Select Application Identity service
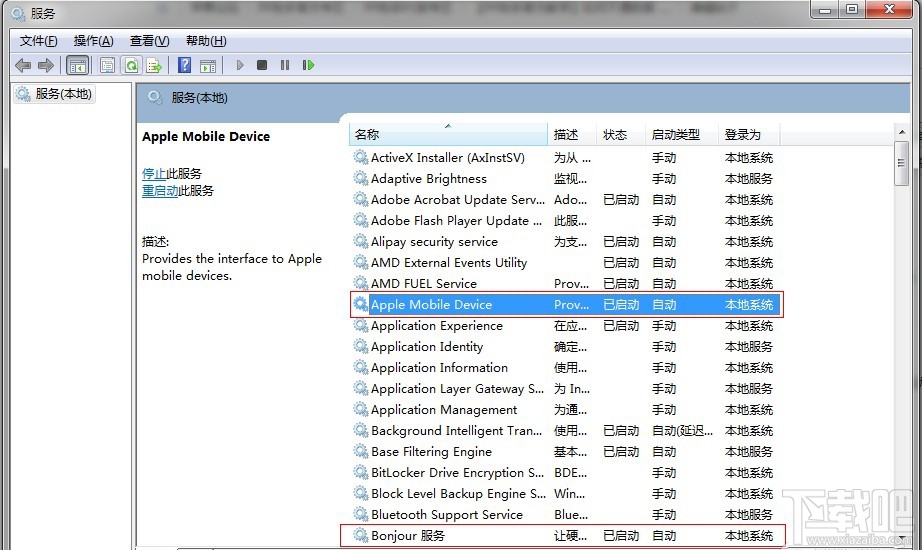Image resolution: width=922 pixels, height=550 pixels. tap(566, 347)
